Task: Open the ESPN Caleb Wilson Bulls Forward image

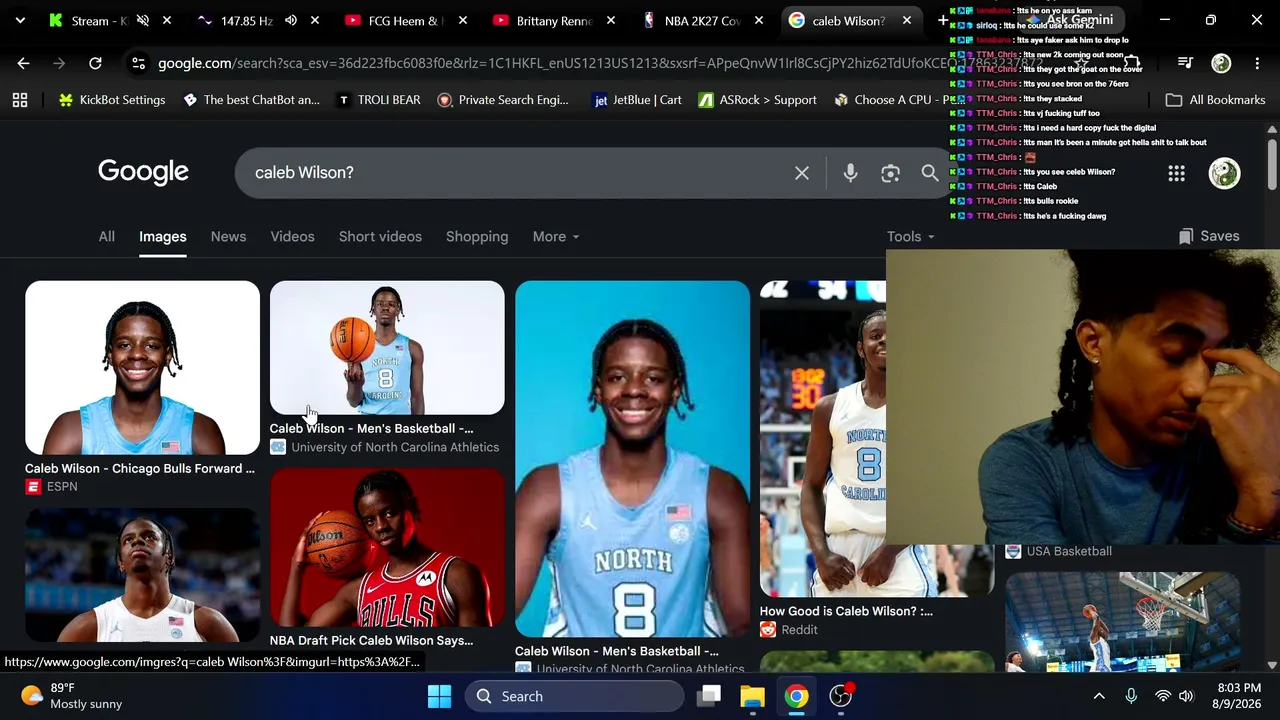Action: [x=142, y=367]
